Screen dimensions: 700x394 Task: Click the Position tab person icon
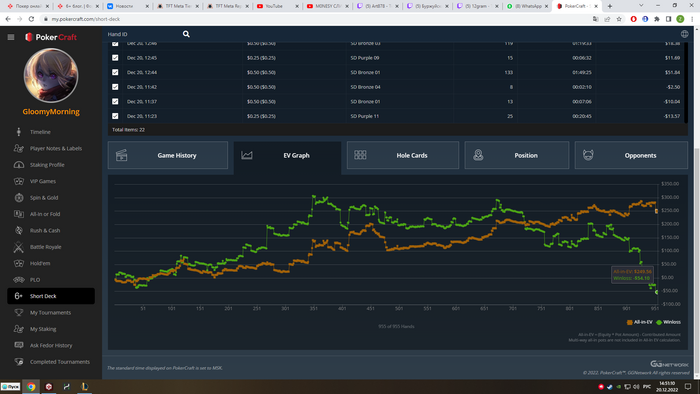[478, 155]
